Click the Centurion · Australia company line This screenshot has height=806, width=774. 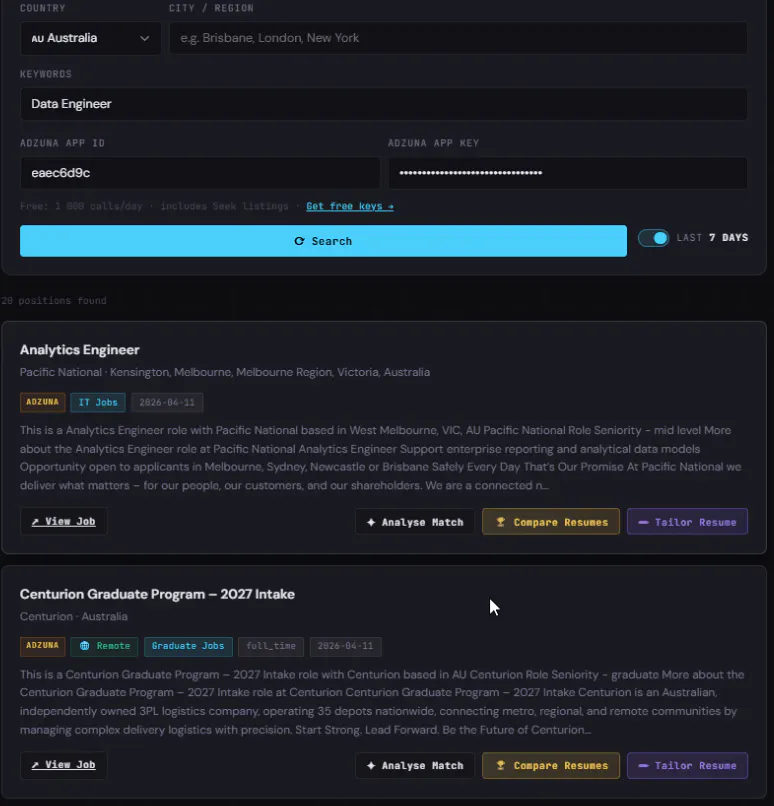pyautogui.click(x=73, y=616)
